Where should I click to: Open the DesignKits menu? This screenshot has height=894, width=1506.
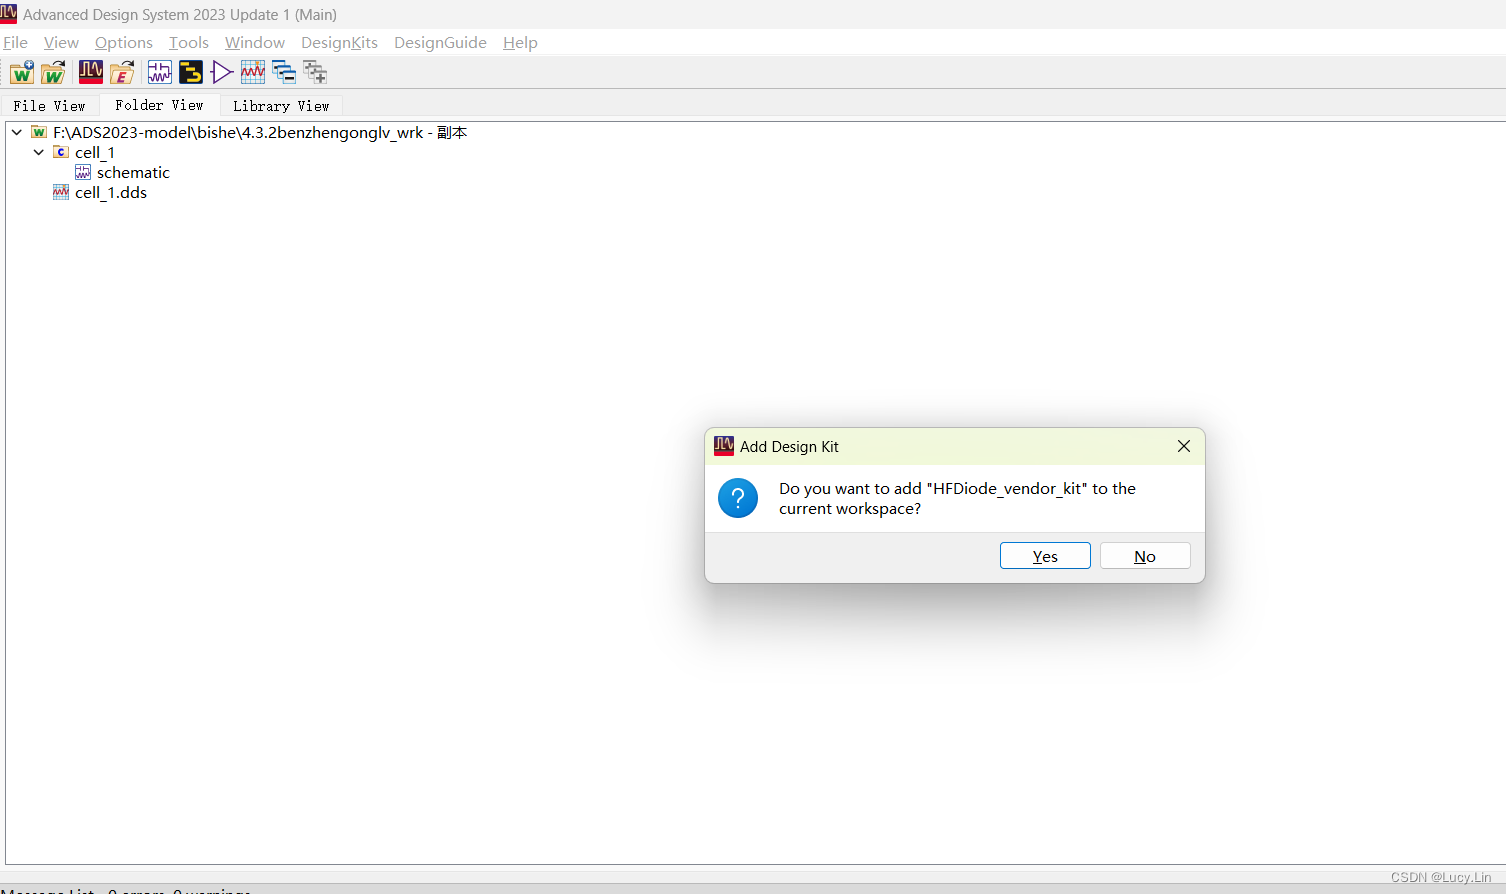point(339,42)
